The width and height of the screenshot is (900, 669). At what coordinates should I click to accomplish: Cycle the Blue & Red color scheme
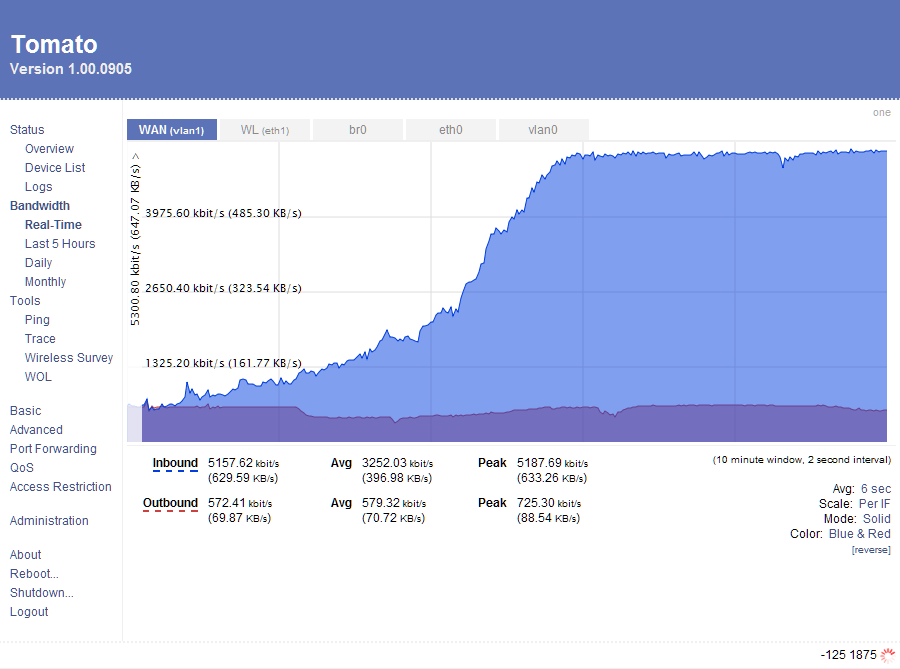tap(860, 534)
